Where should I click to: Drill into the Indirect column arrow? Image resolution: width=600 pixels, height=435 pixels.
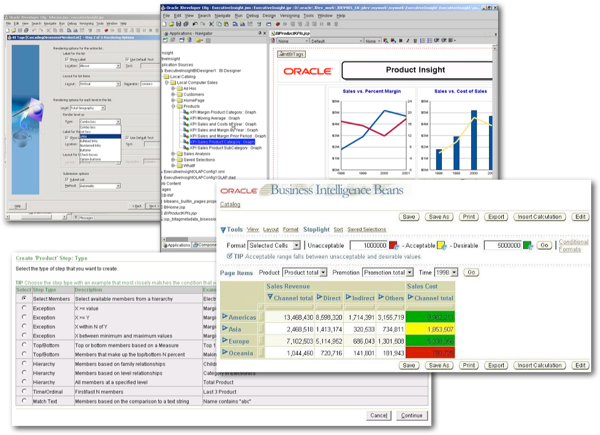point(348,297)
